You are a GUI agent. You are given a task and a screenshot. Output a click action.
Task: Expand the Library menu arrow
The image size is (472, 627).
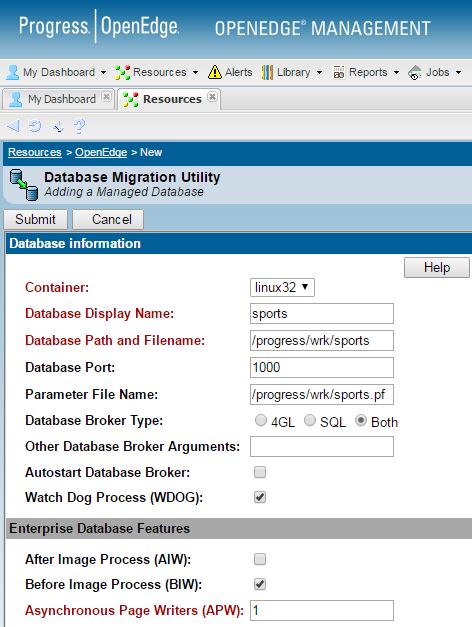(319, 73)
